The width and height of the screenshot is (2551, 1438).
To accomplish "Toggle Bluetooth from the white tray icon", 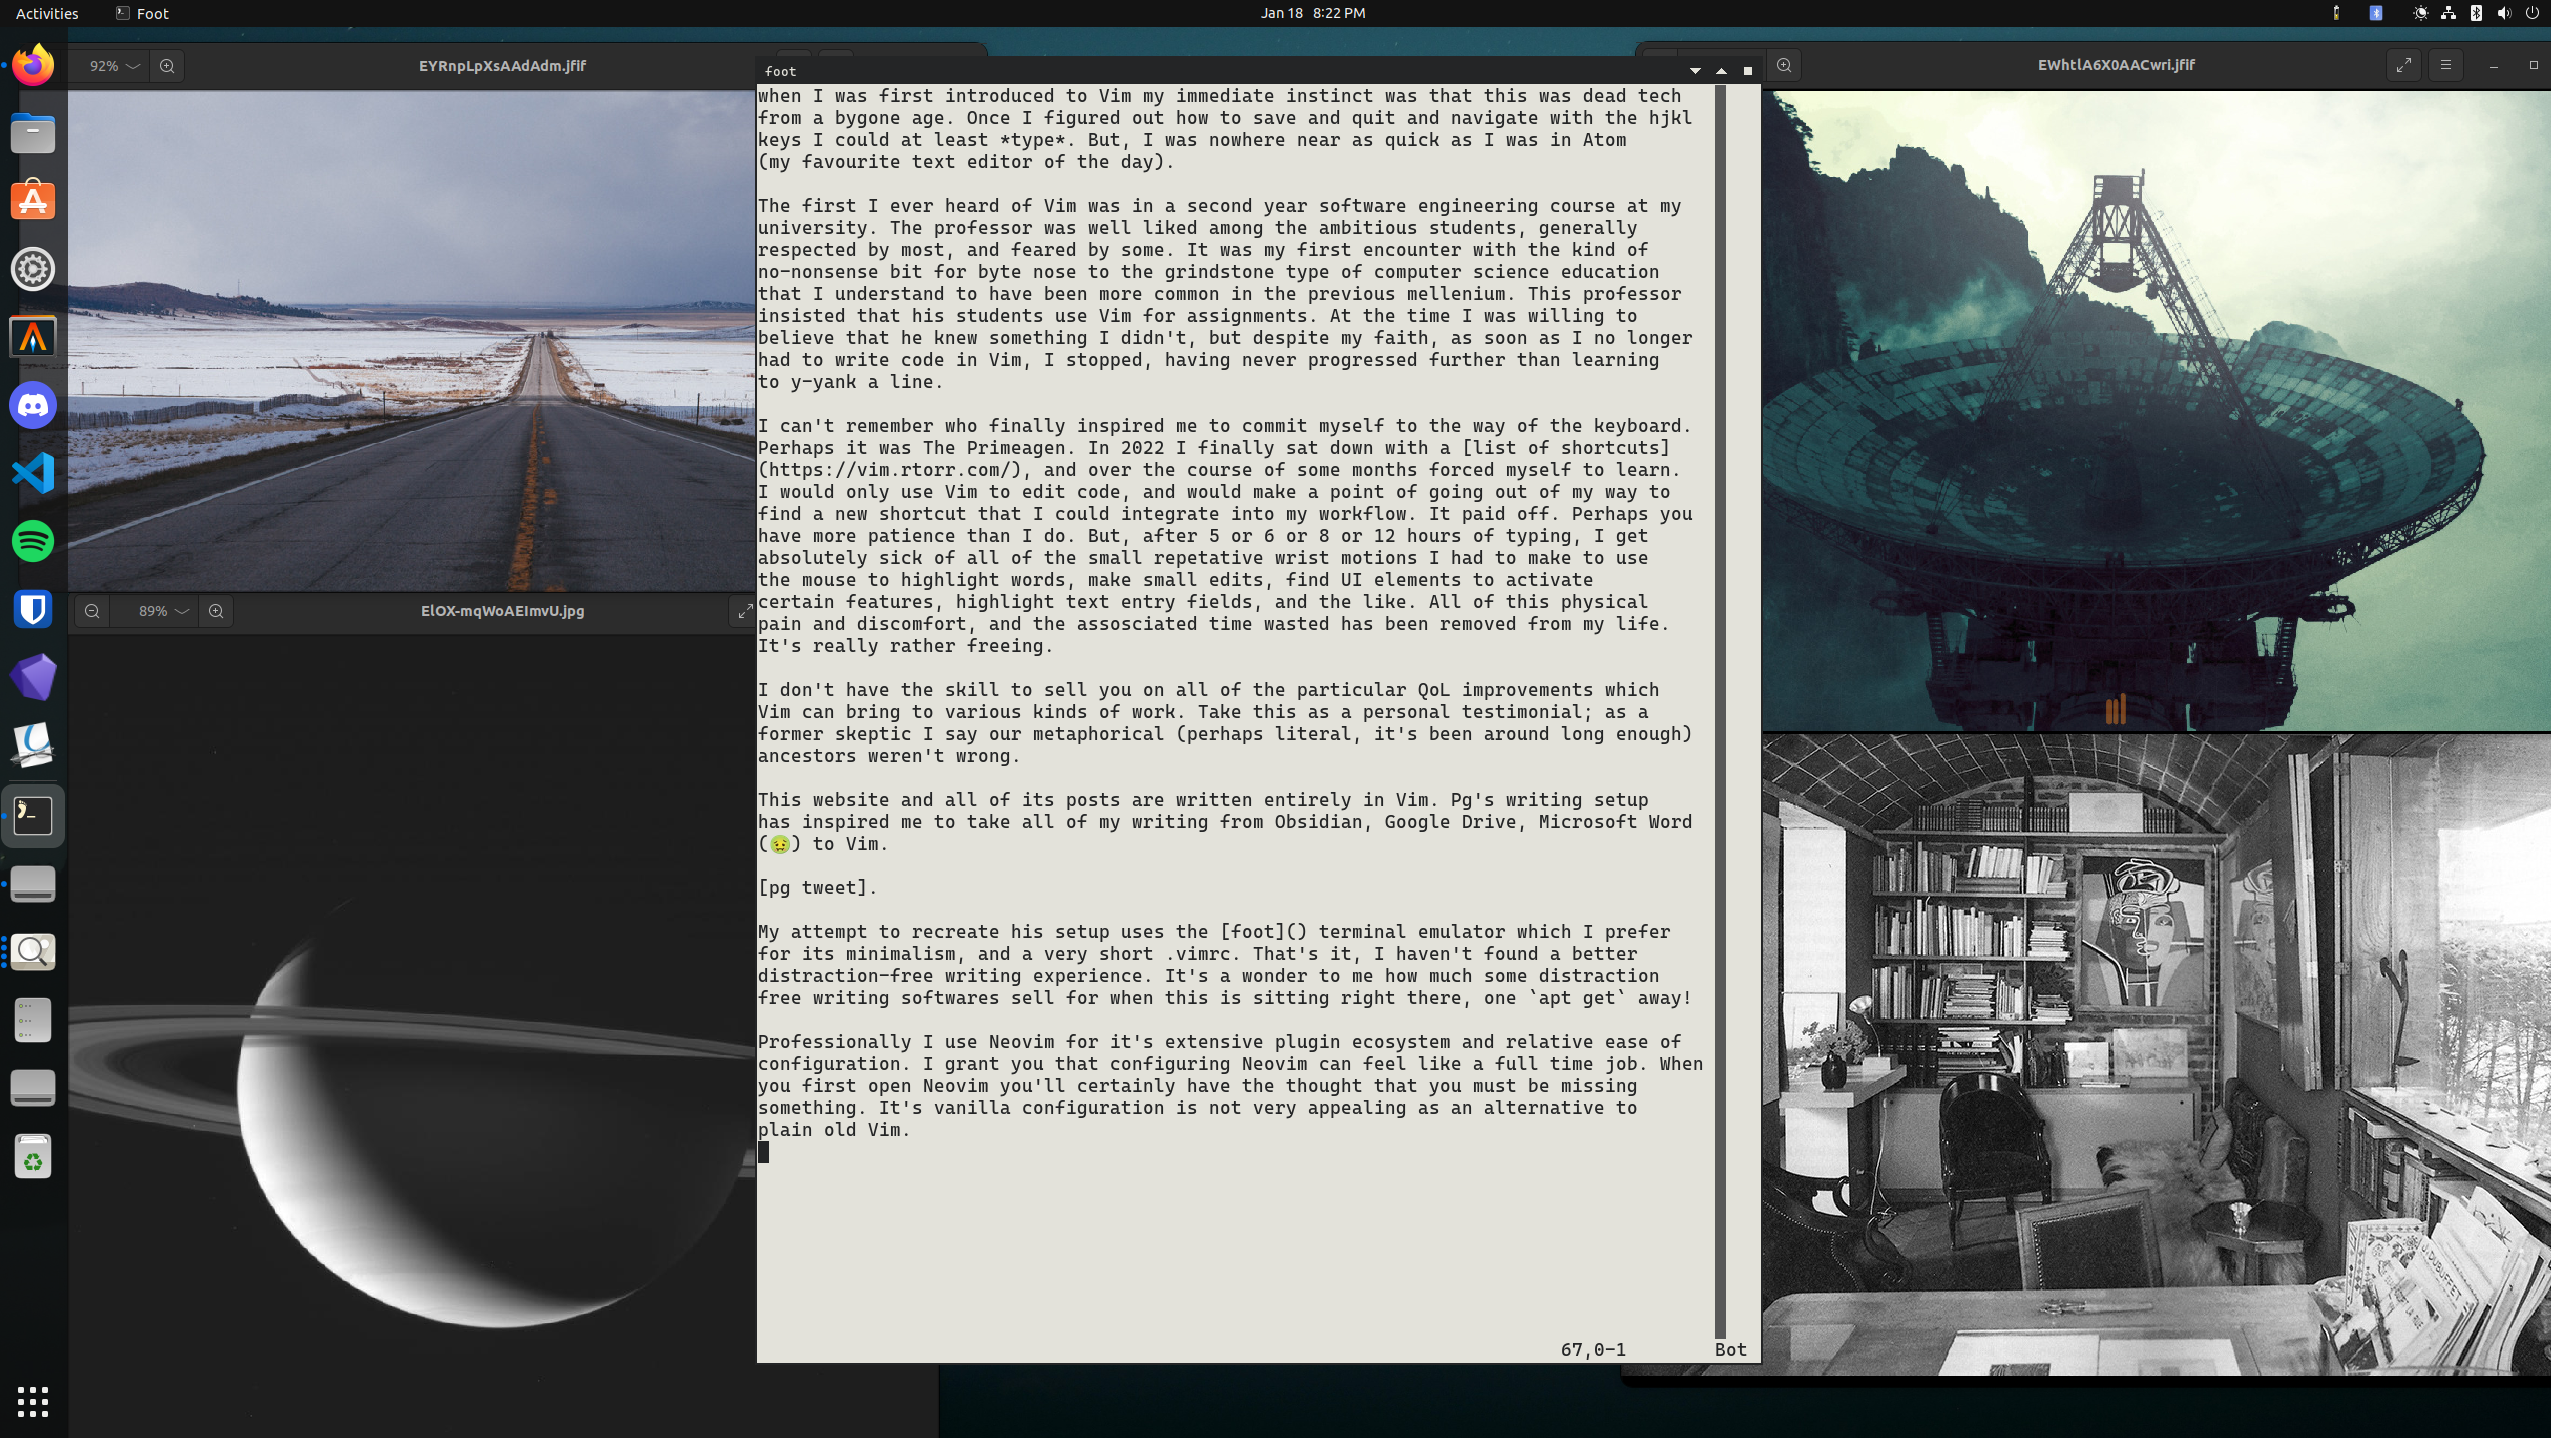I will 2476,13.
